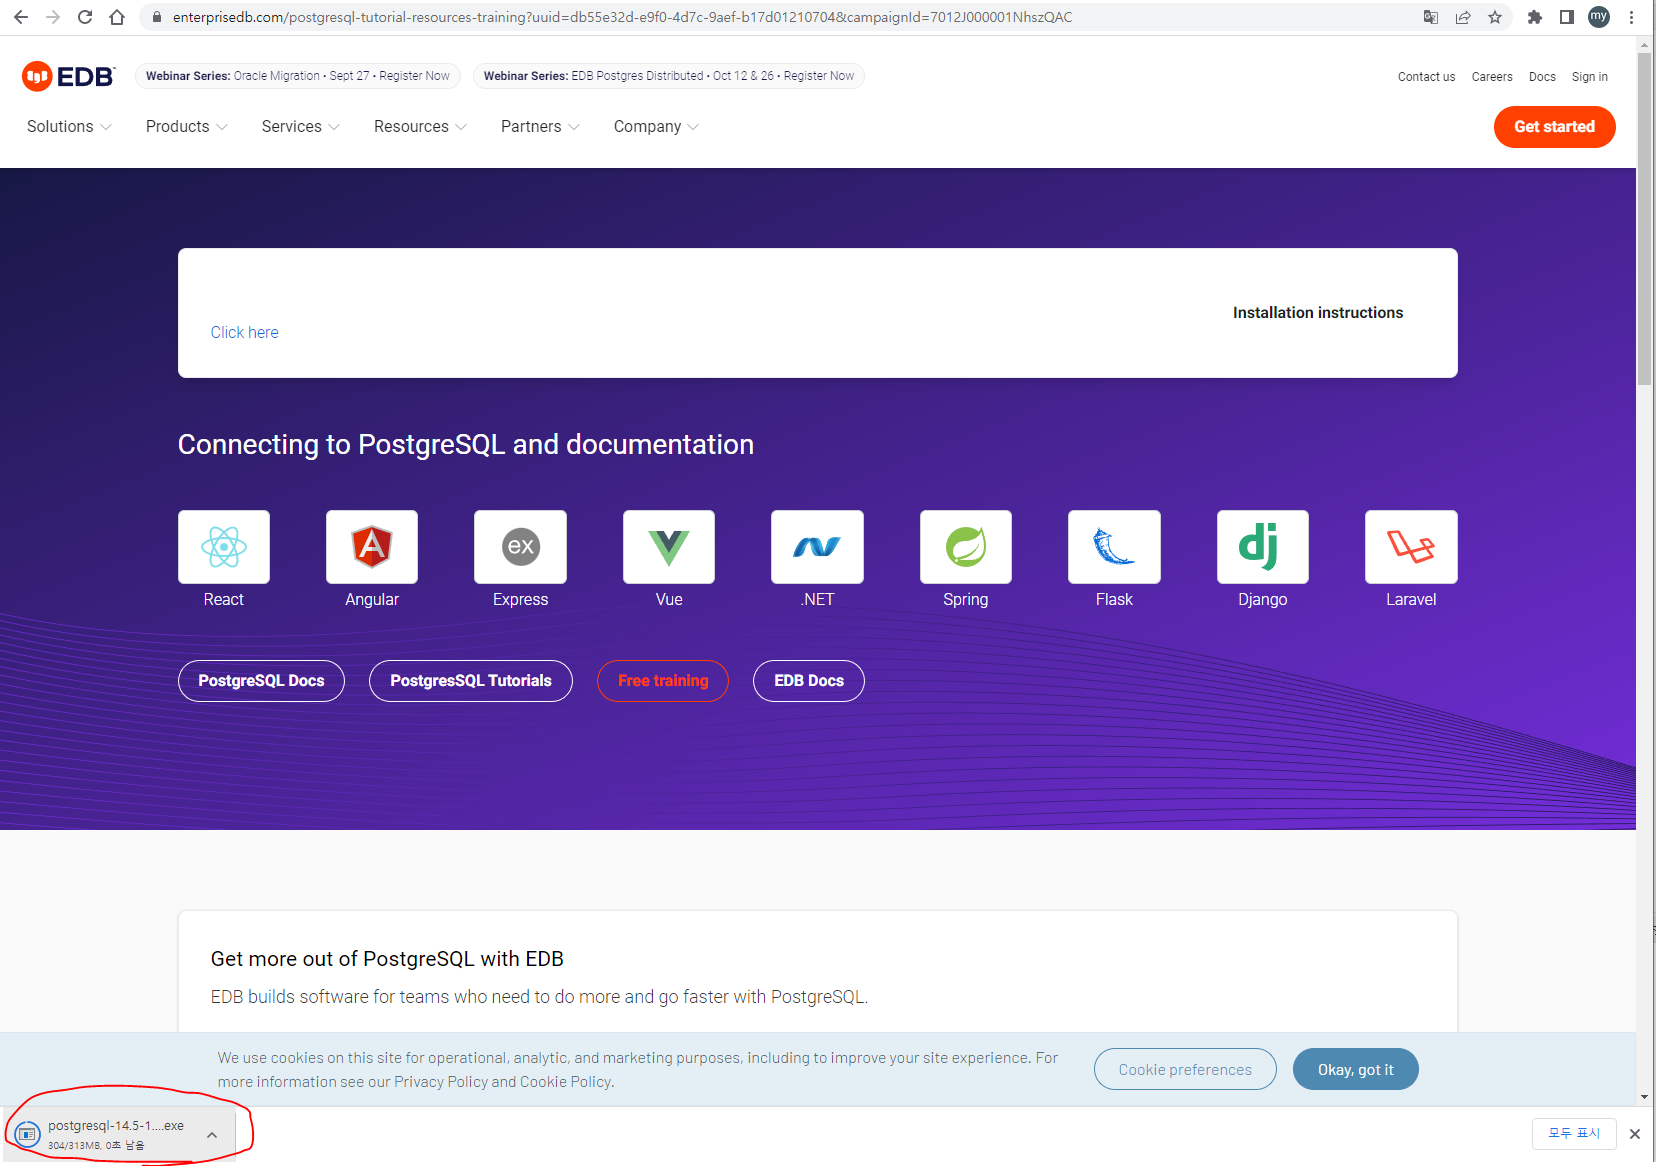The height and width of the screenshot is (1166, 1656).
Task: Open the profile avatar menu
Action: click(x=1599, y=17)
